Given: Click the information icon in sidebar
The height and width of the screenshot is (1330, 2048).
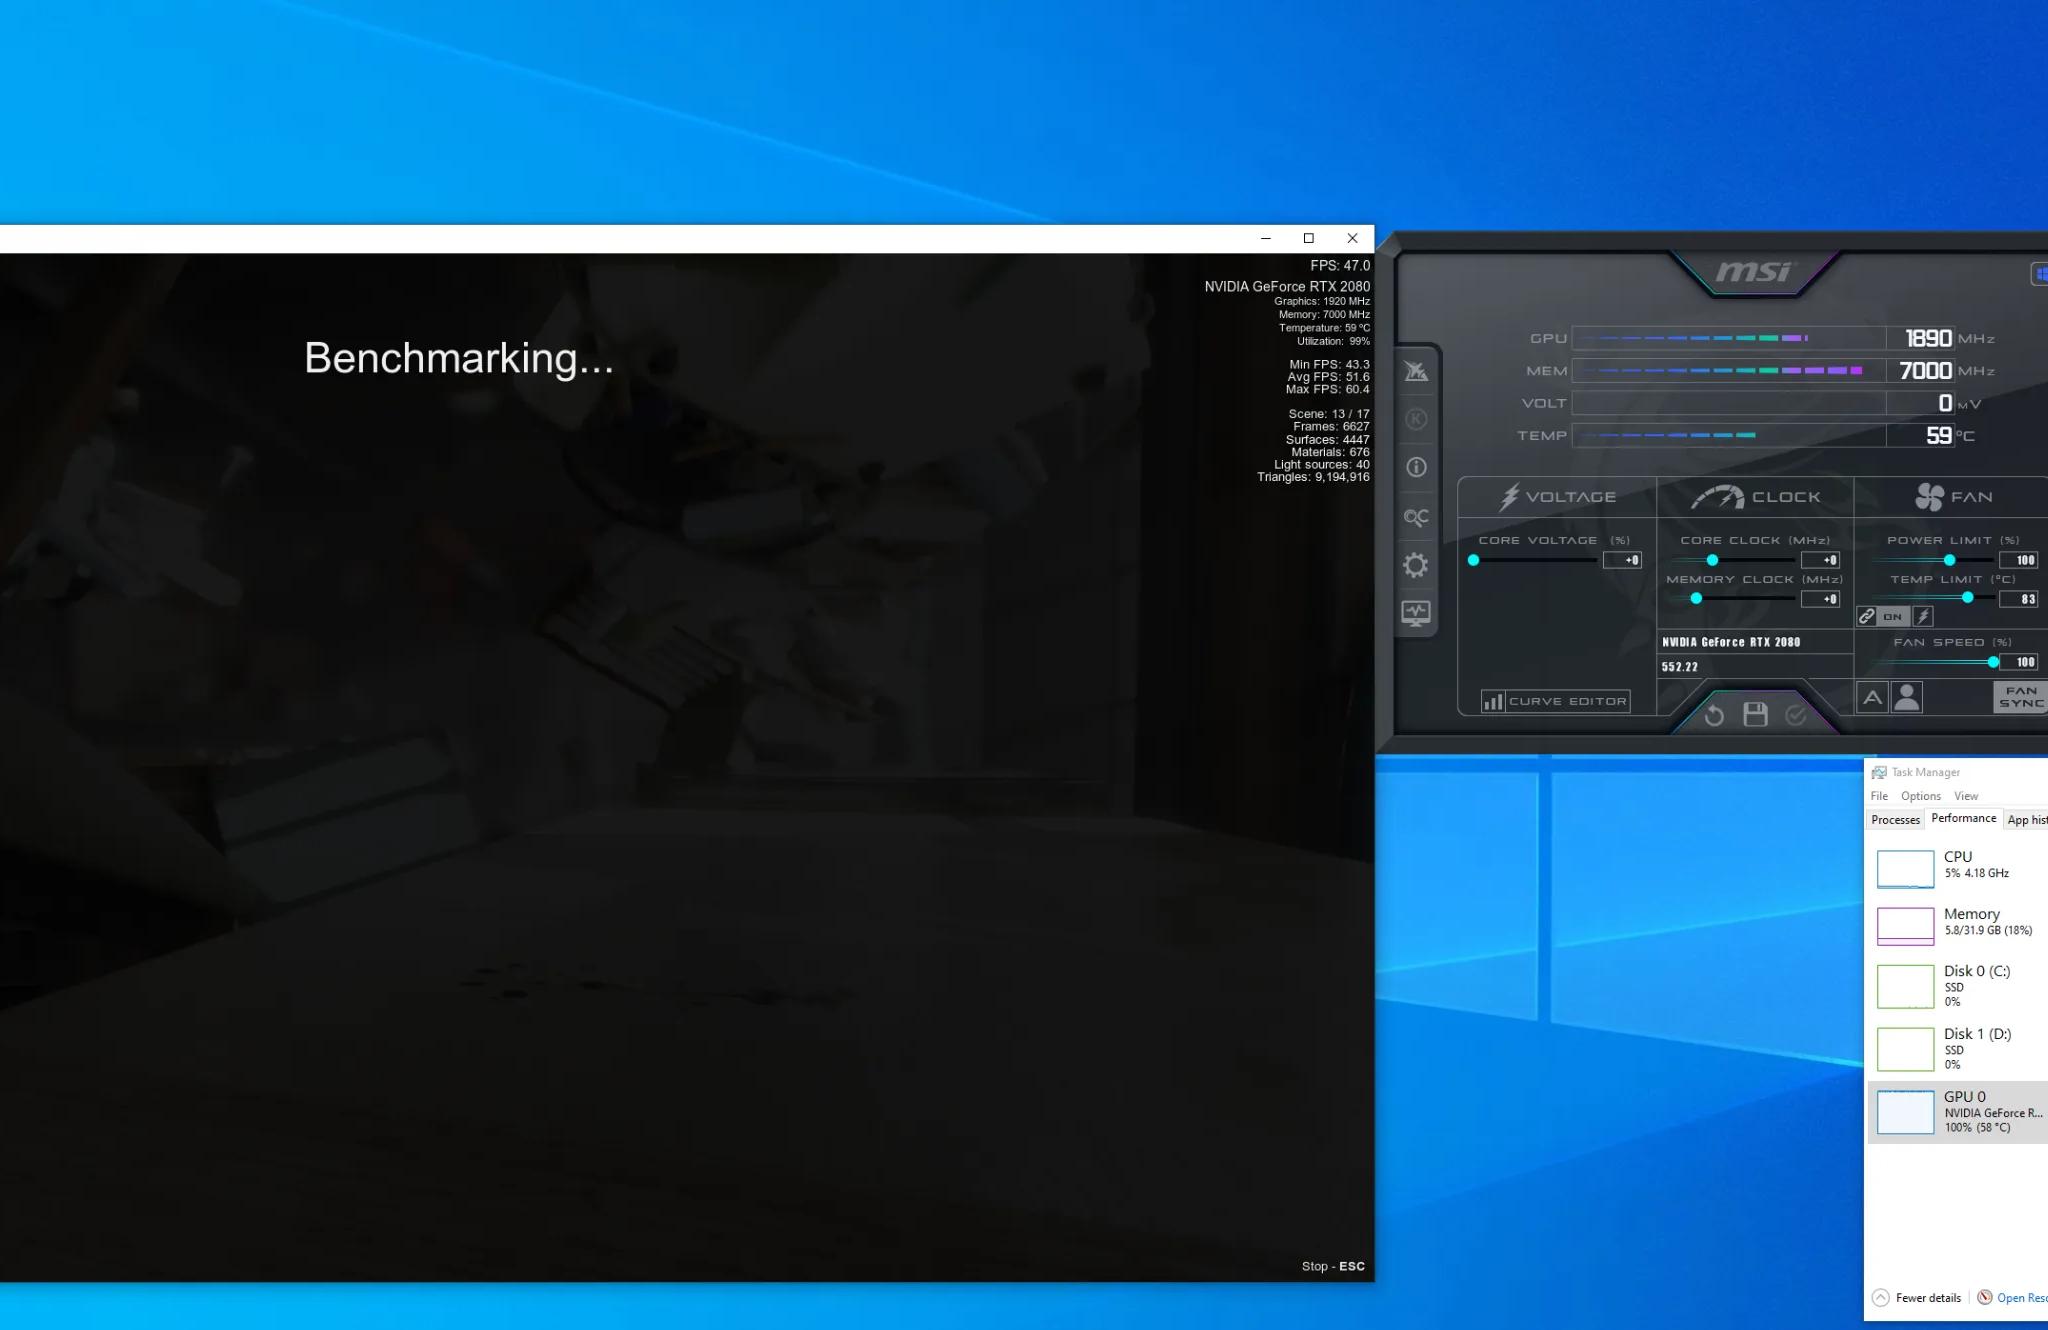Looking at the screenshot, I should coord(1416,467).
